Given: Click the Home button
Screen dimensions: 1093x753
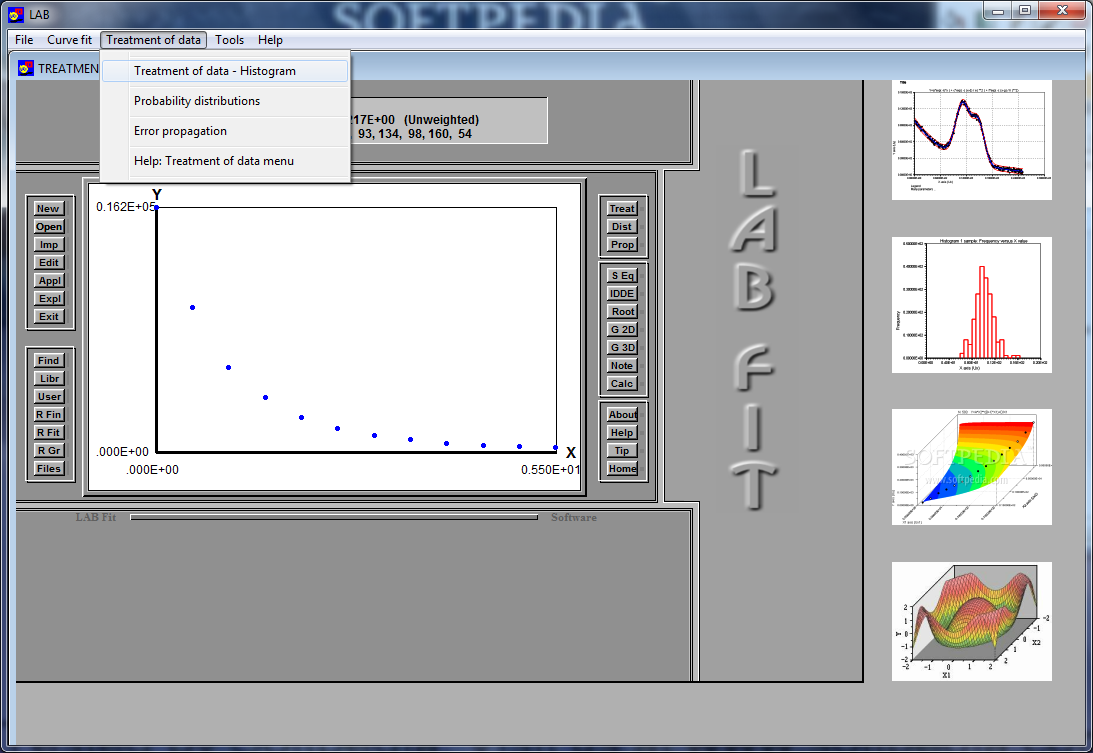Looking at the screenshot, I should (x=622, y=469).
